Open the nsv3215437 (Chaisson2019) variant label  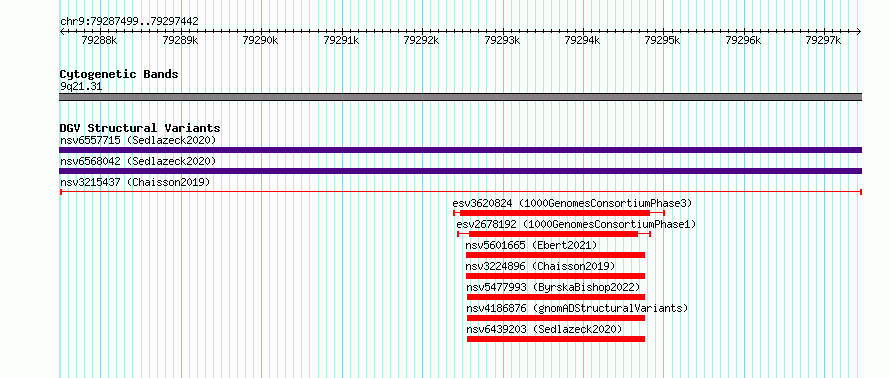click(x=135, y=182)
